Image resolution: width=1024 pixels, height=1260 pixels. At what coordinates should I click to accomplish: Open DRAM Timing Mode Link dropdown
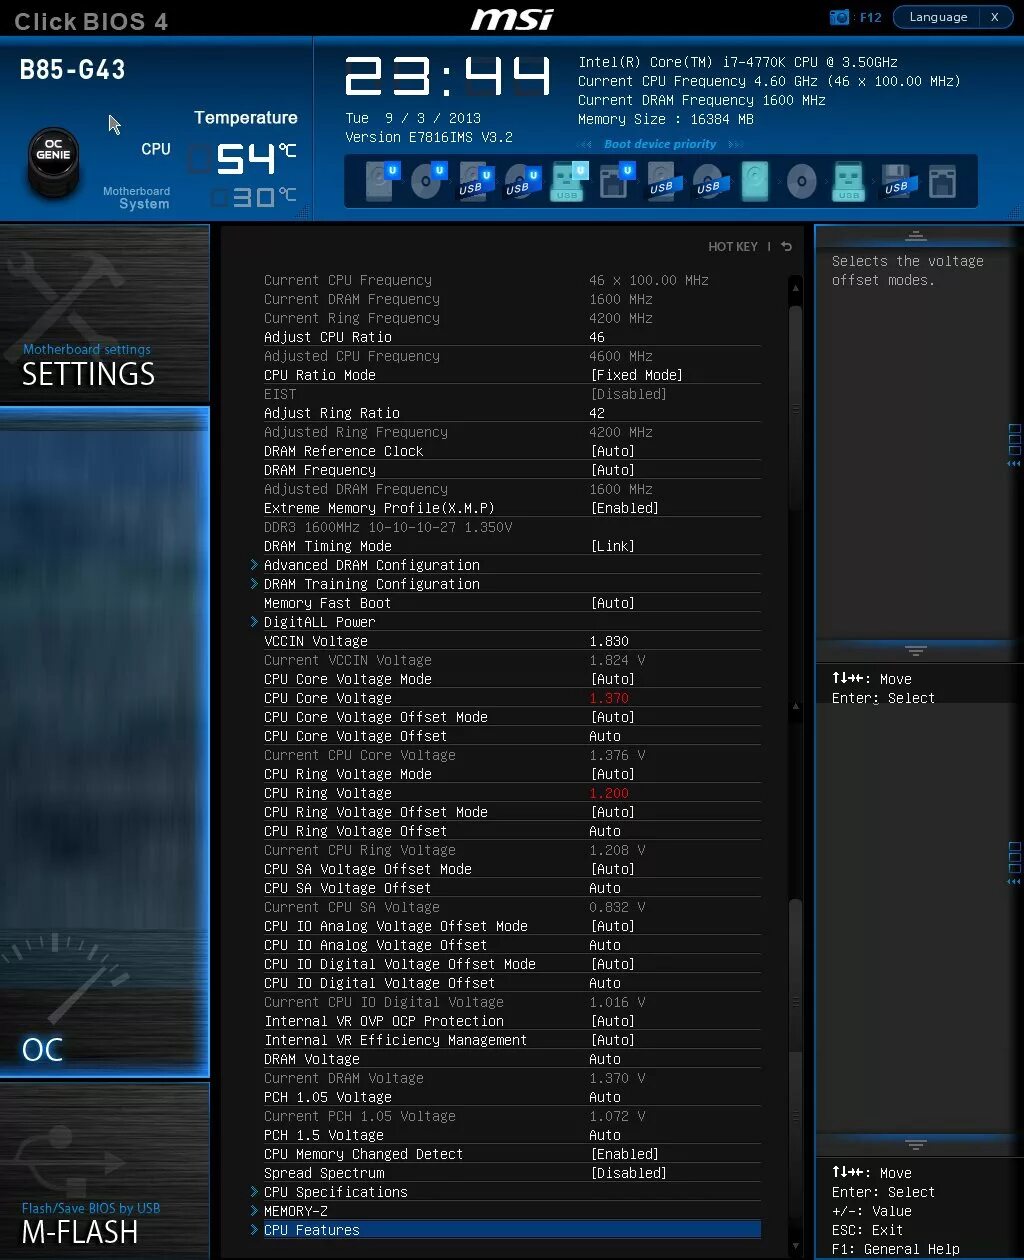613,546
